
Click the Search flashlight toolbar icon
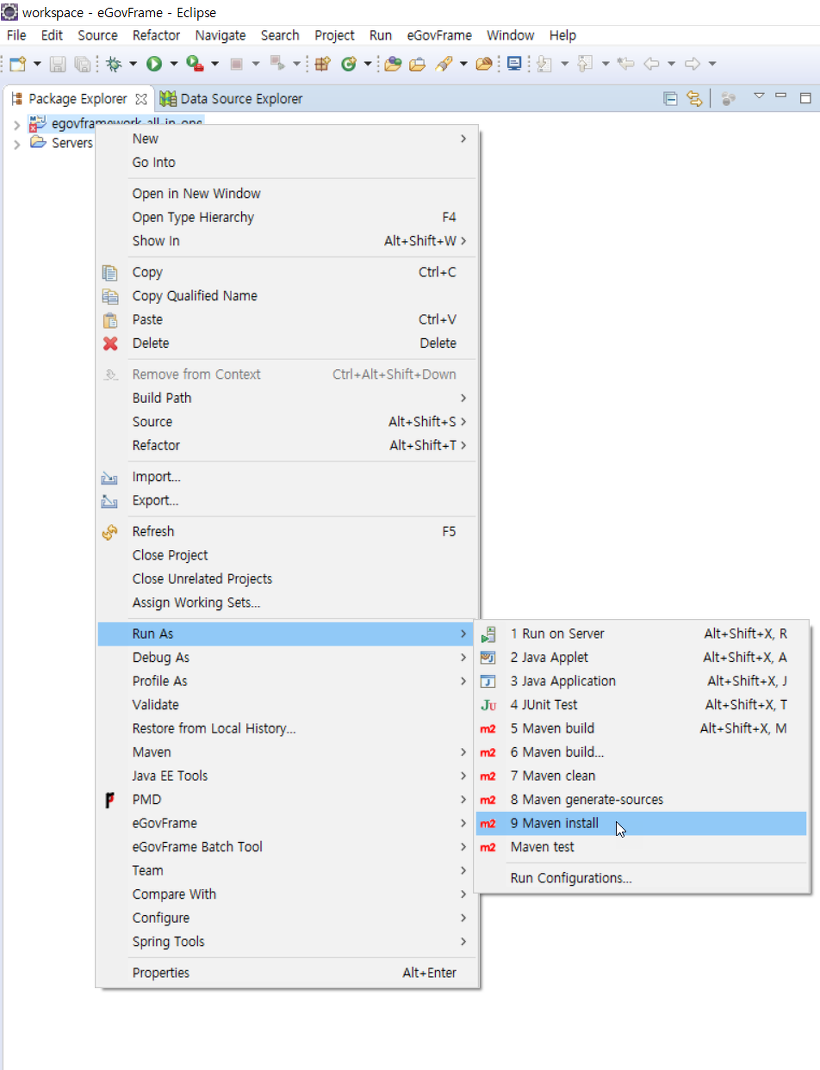[x=444, y=64]
